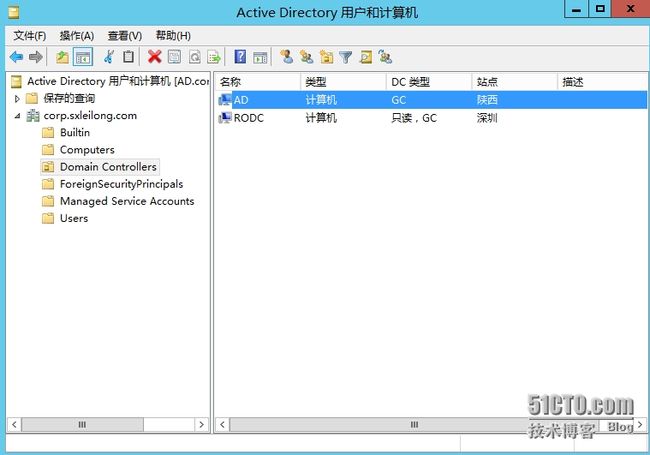
Task: Click left scroll arrow in tree pane
Action: [x=14, y=425]
